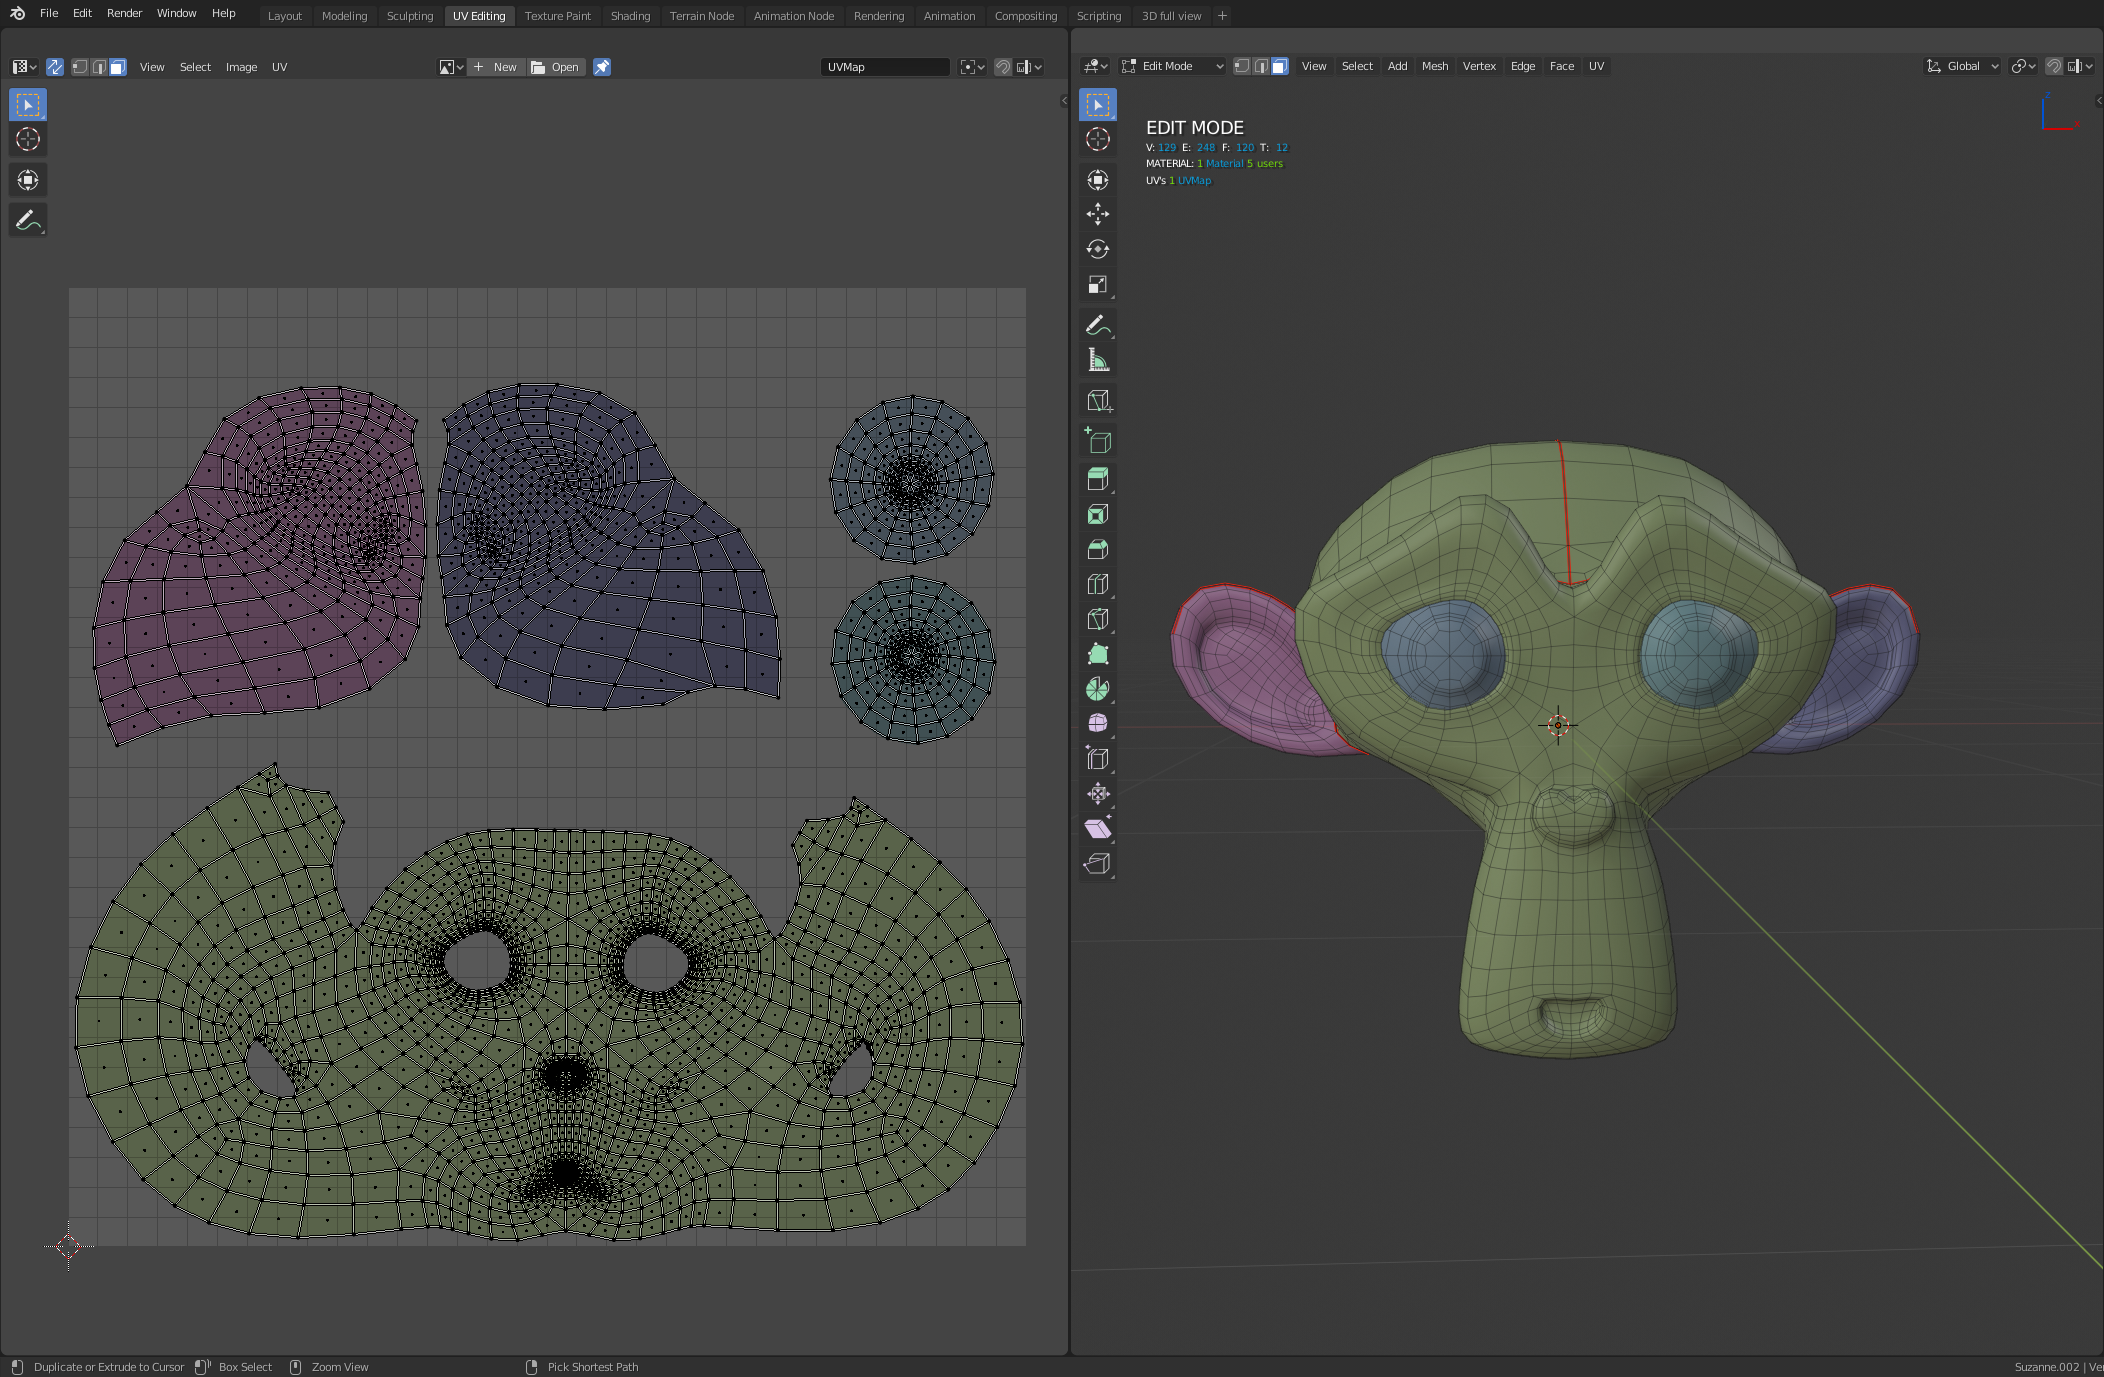This screenshot has width=2104, height=1377.
Task: Select the Spin tool
Action: tap(1098, 689)
